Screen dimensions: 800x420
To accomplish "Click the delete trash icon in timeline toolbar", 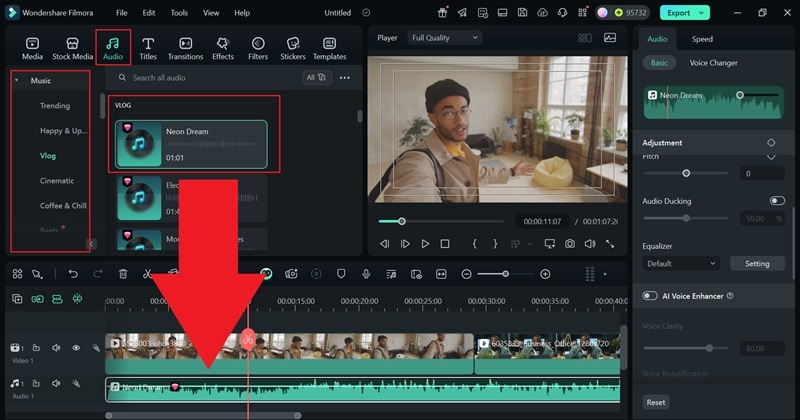I will [x=123, y=274].
